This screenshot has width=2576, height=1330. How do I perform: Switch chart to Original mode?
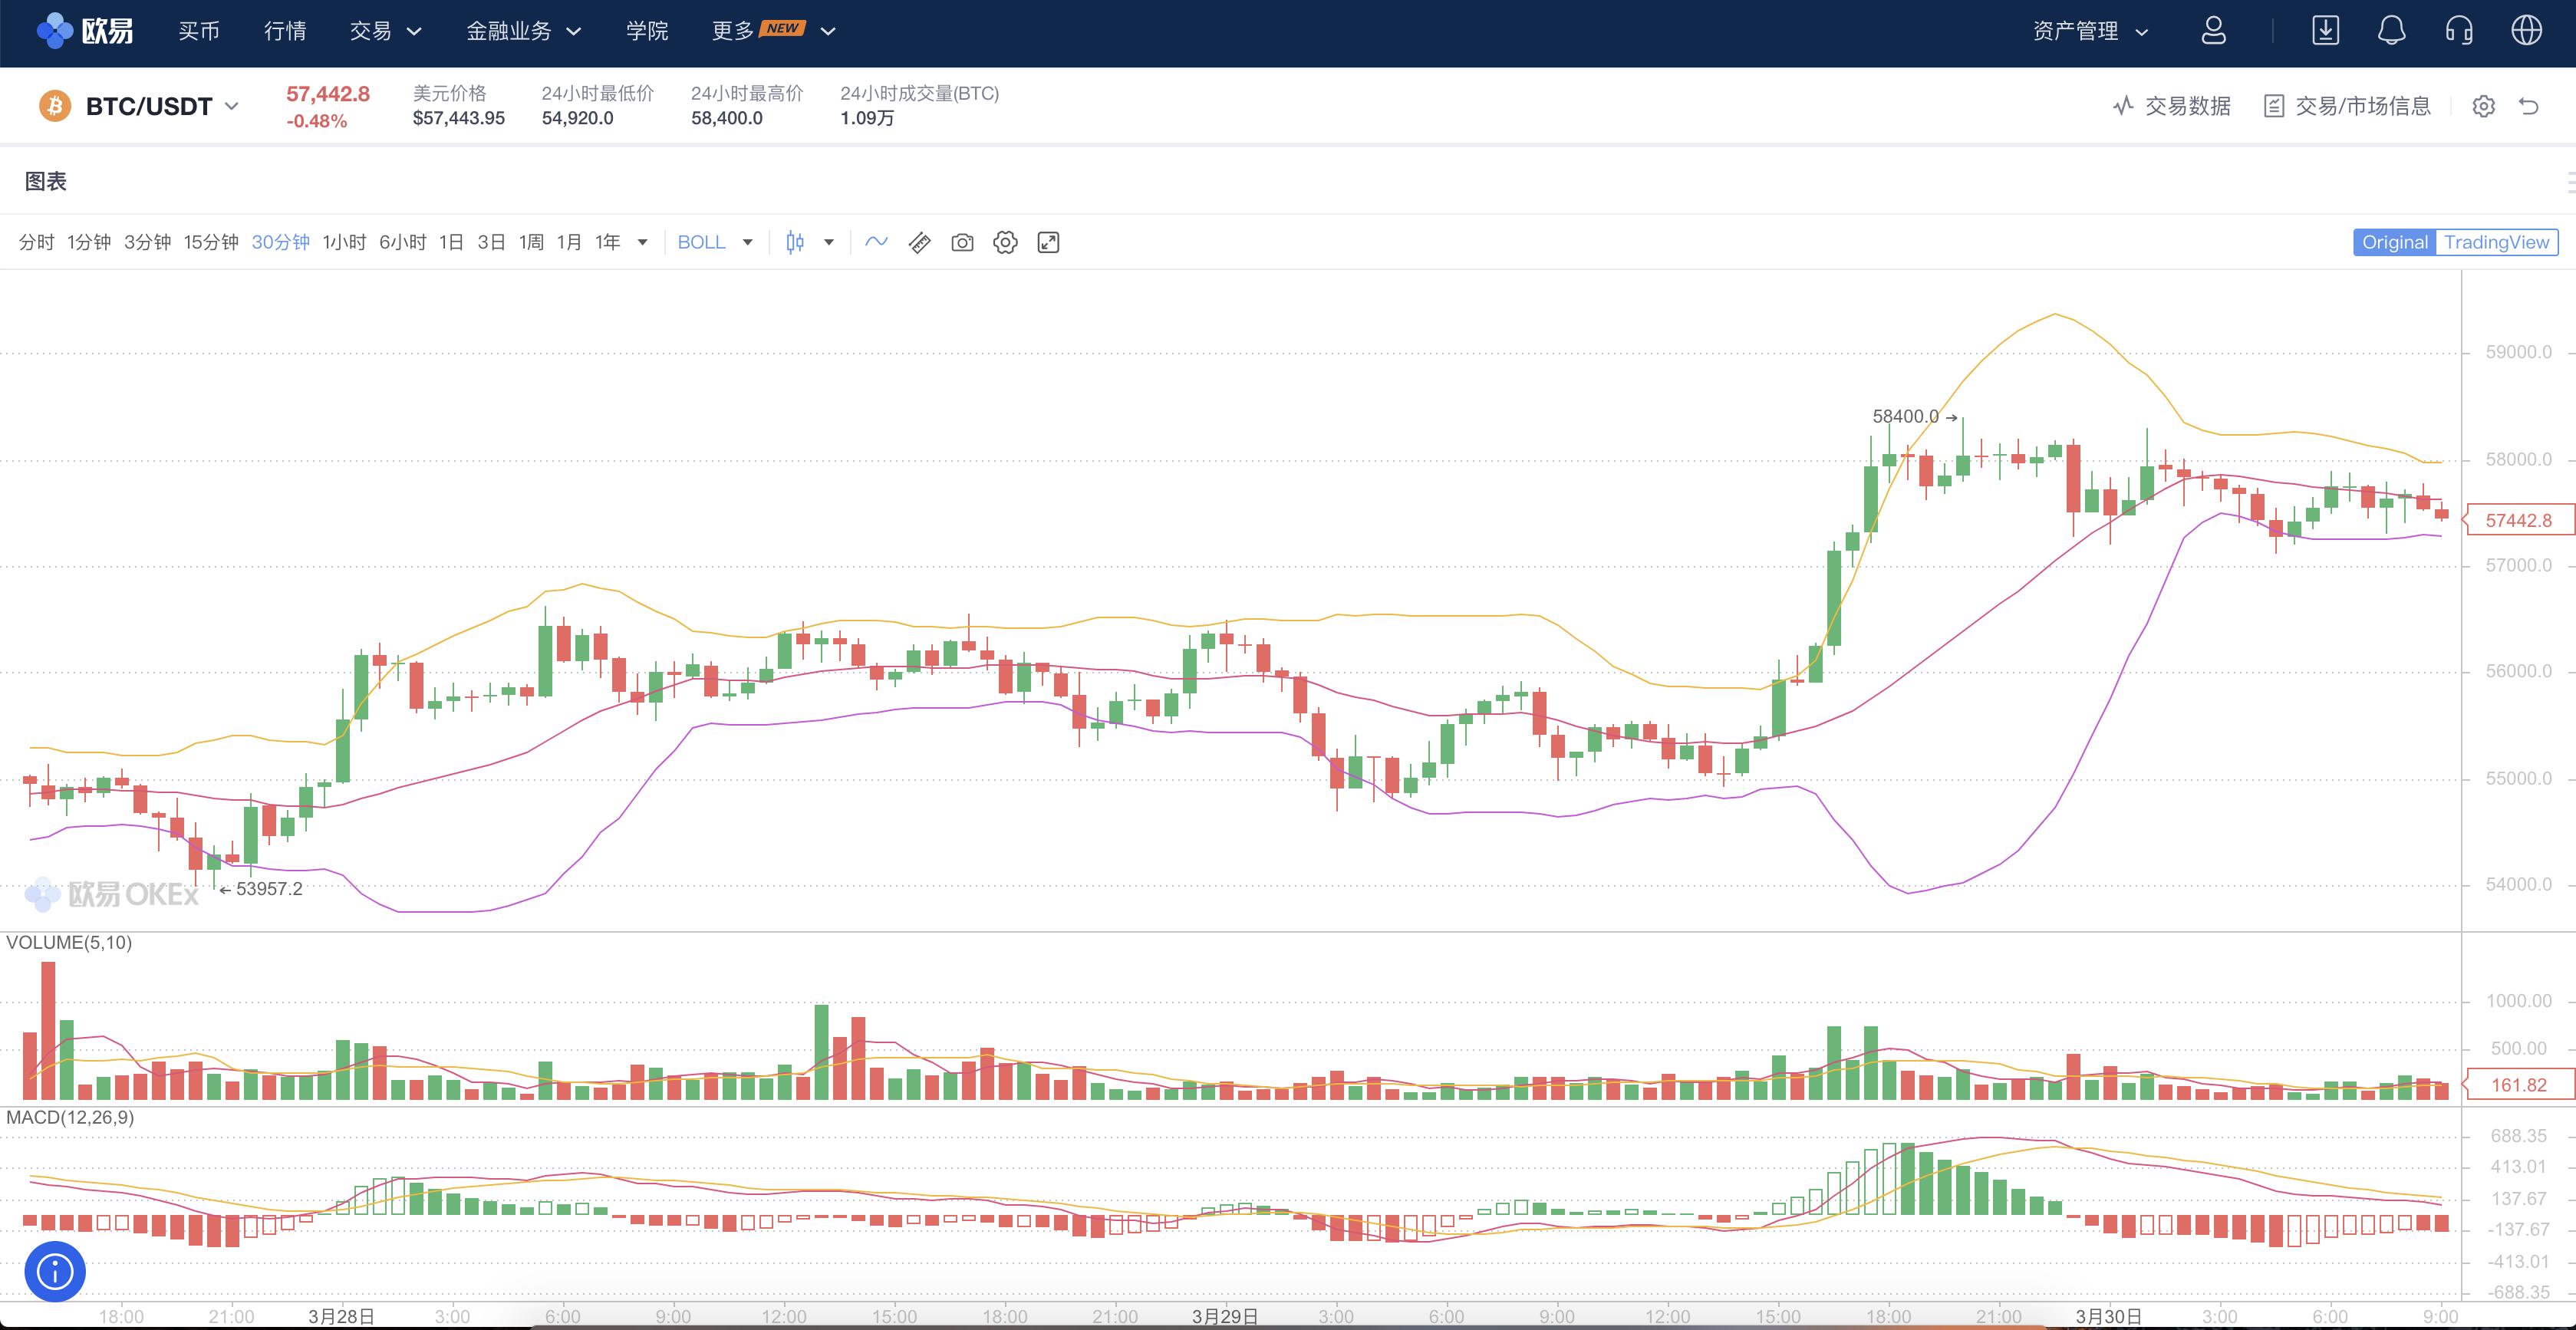[2394, 242]
